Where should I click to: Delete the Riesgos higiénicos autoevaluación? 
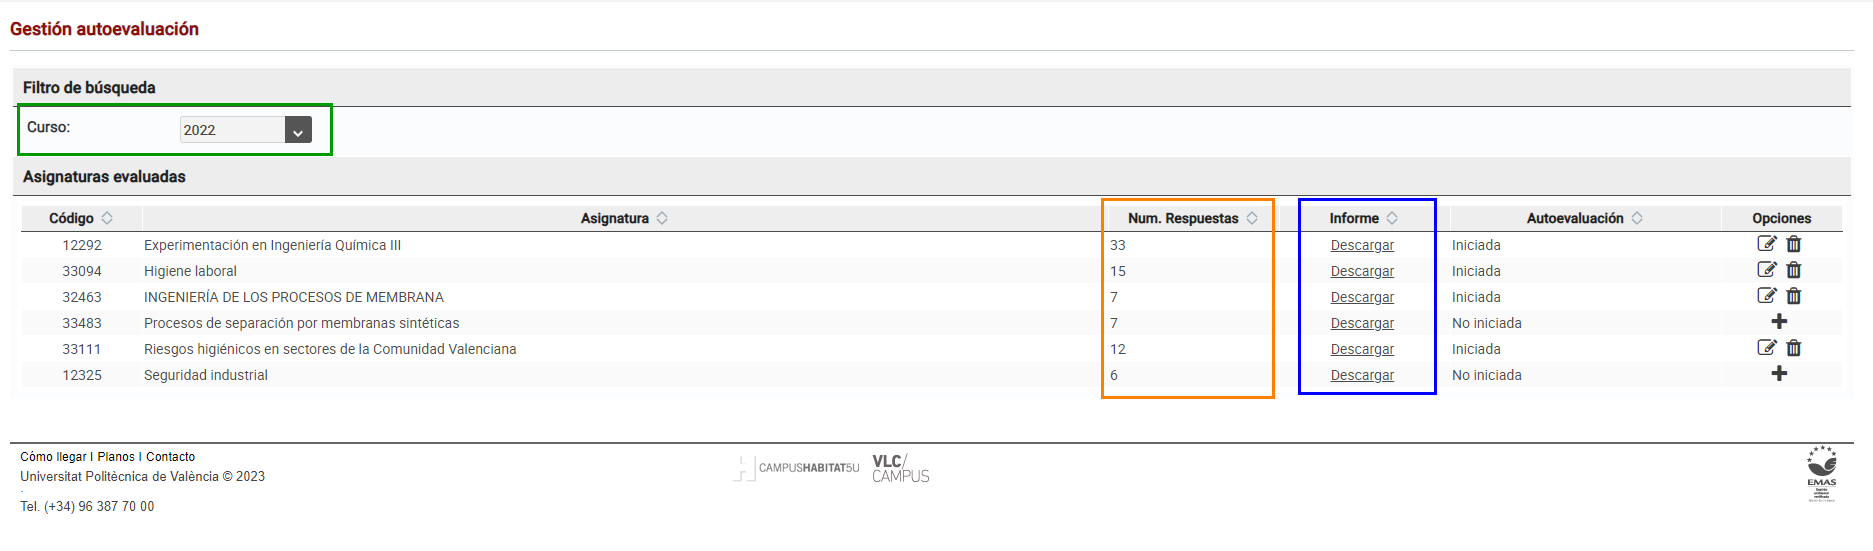[x=1794, y=348]
